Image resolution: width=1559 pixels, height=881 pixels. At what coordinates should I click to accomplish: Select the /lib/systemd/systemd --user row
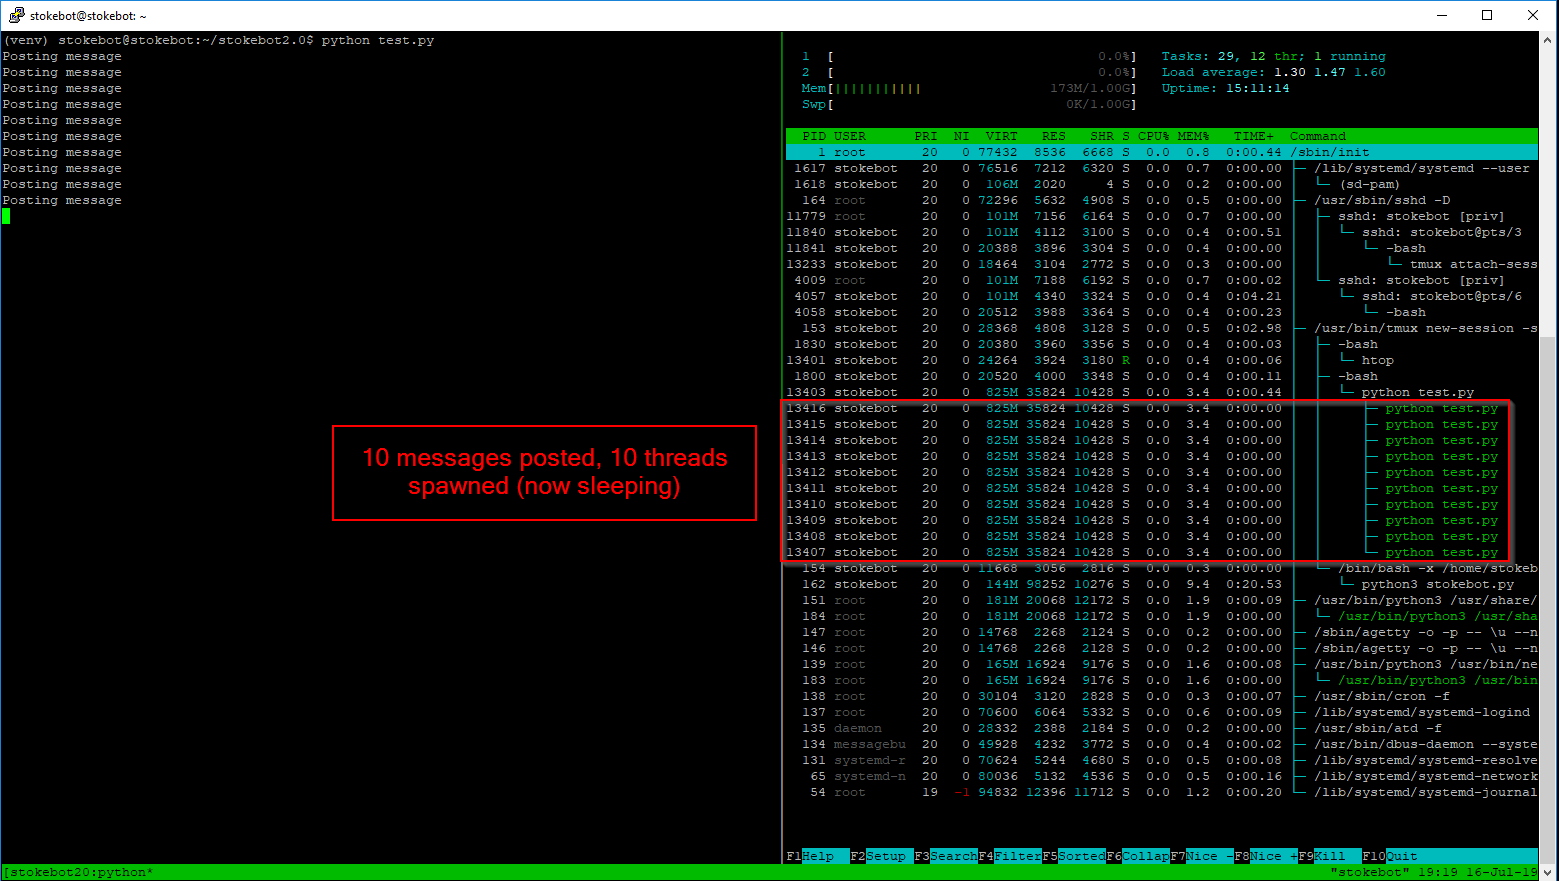click(x=1162, y=168)
